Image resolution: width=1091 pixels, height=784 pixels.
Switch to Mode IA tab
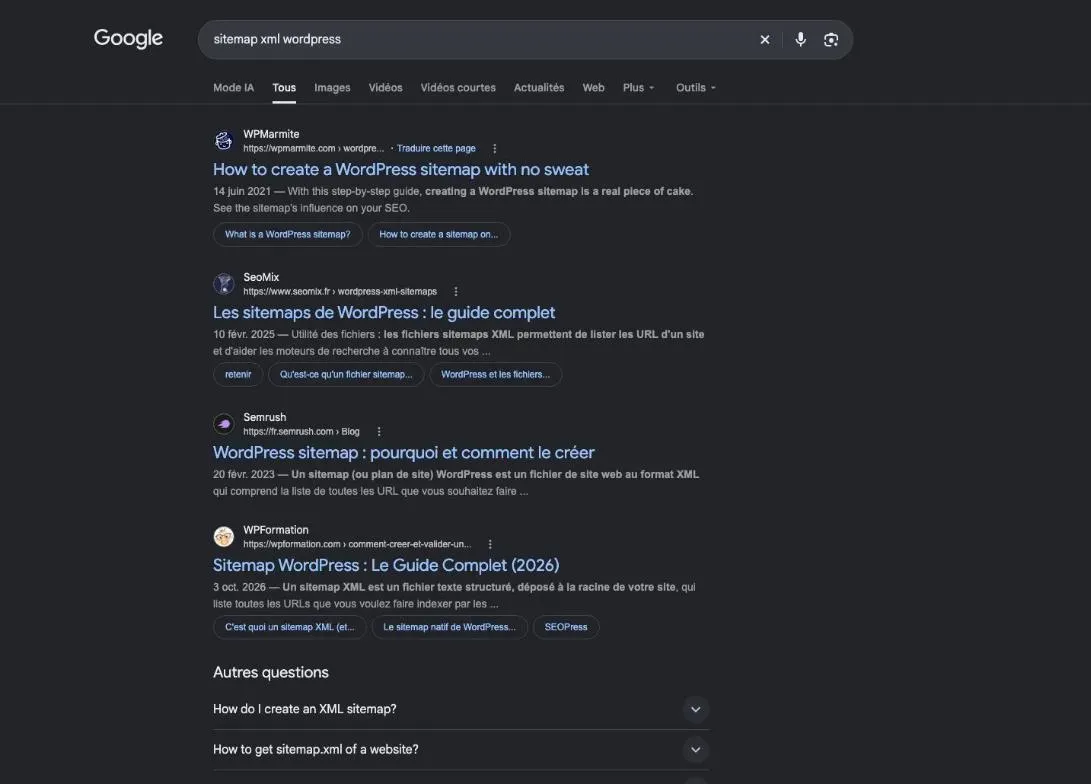click(x=233, y=88)
